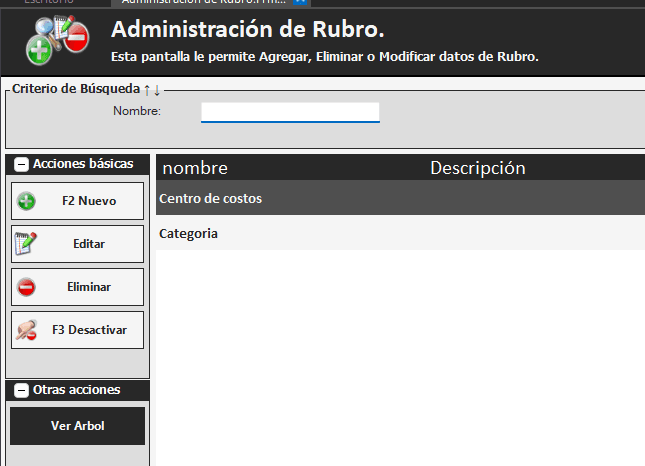This screenshot has width=645, height=466.
Task: Click the notepad pencil icon on Editar
Action: click(x=27, y=243)
